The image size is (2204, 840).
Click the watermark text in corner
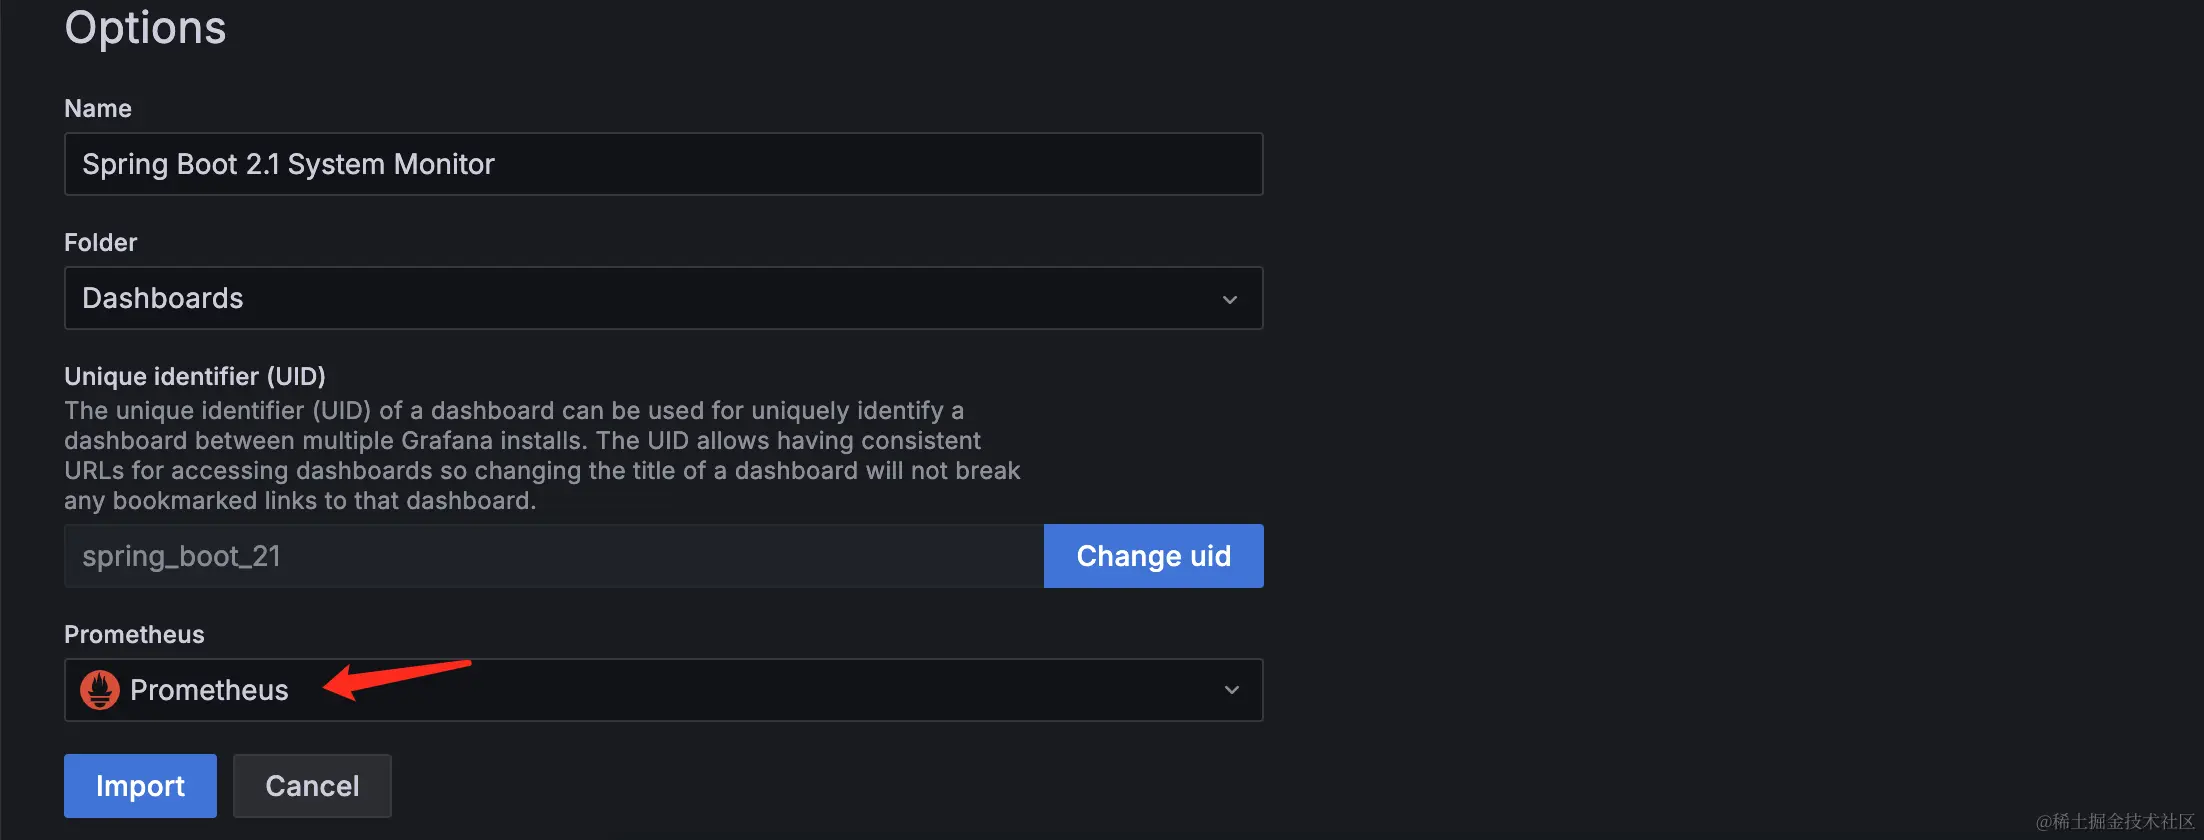pos(2115,821)
